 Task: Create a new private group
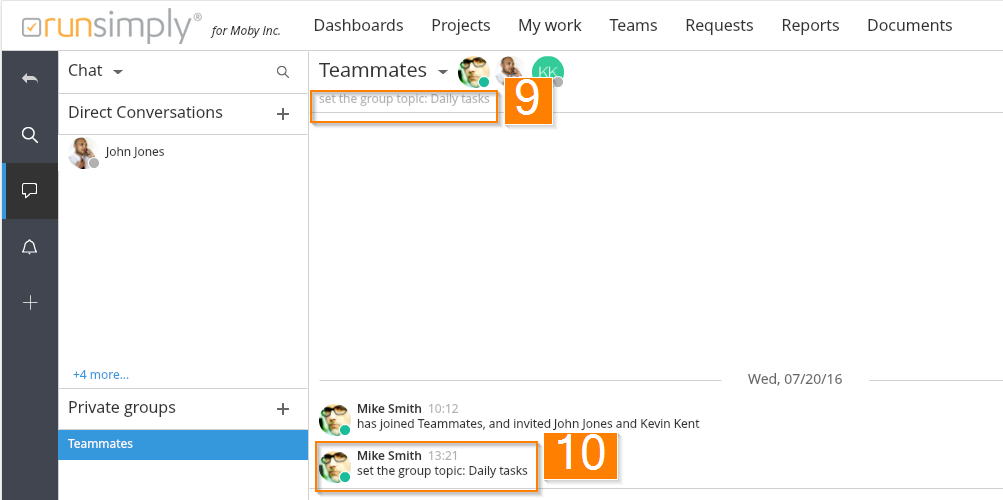point(283,409)
